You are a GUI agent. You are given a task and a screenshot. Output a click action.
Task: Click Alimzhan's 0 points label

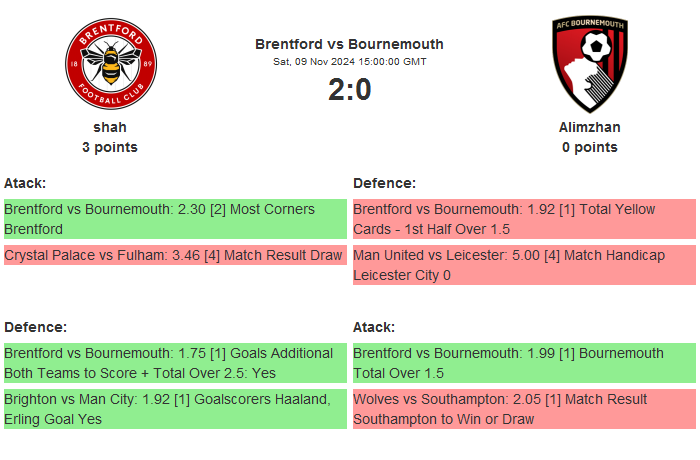click(x=589, y=147)
